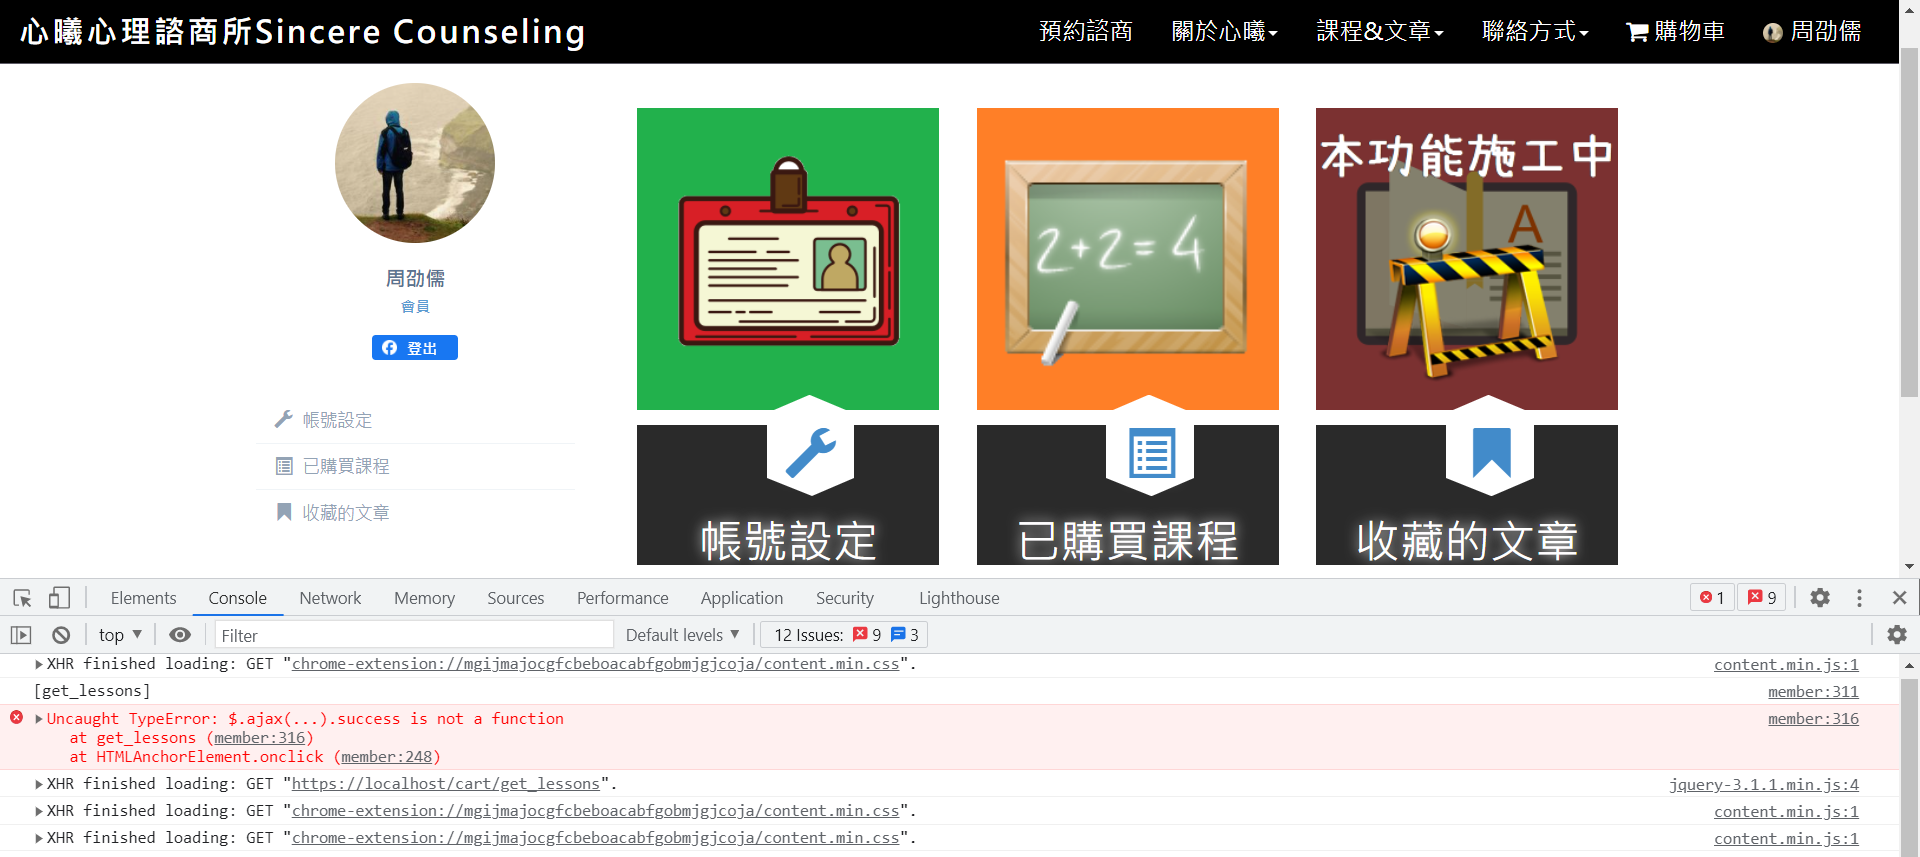Open DevTools settings gear icon

[x=1820, y=598]
